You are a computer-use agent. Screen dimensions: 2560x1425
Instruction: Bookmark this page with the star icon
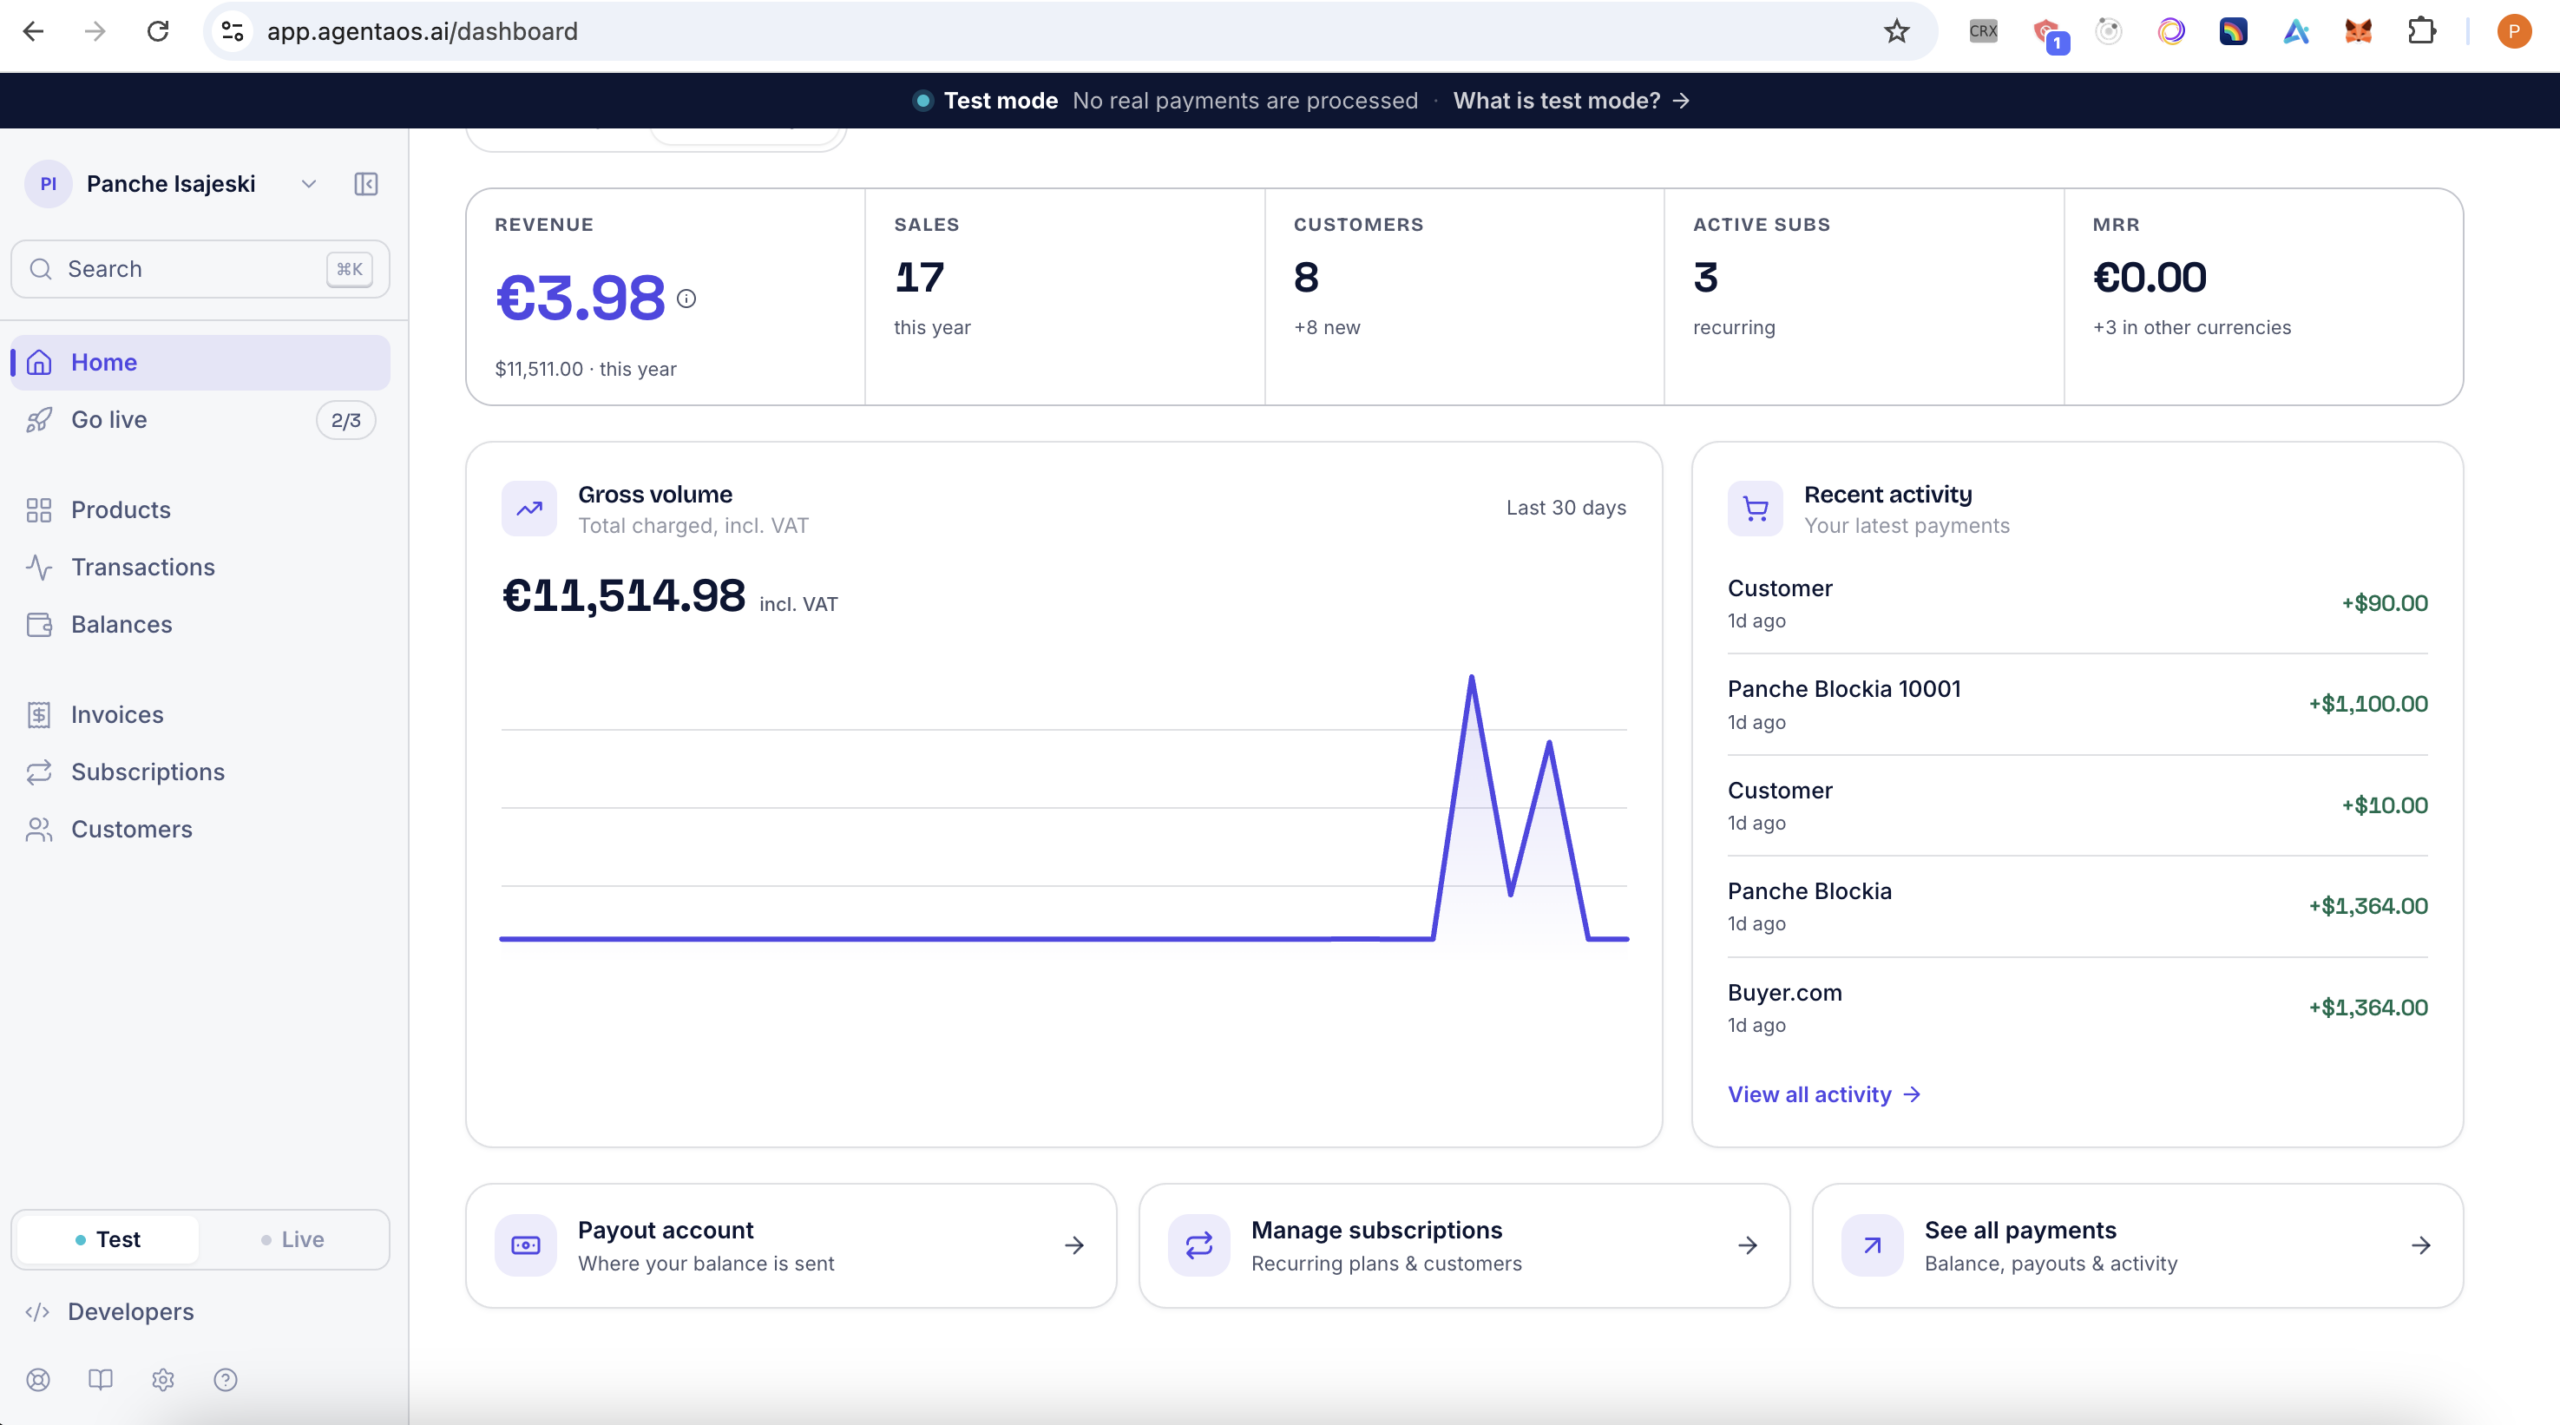coord(1896,31)
